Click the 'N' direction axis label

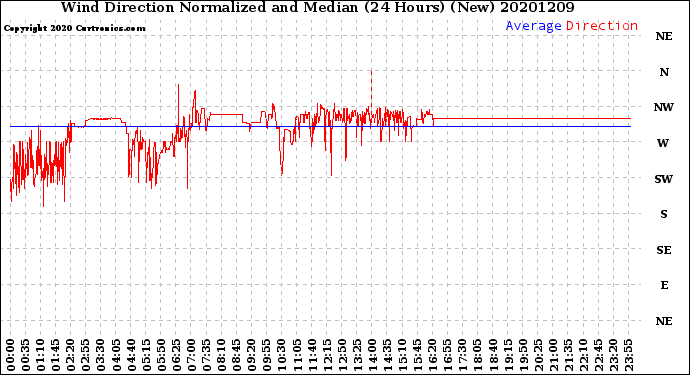[664, 72]
